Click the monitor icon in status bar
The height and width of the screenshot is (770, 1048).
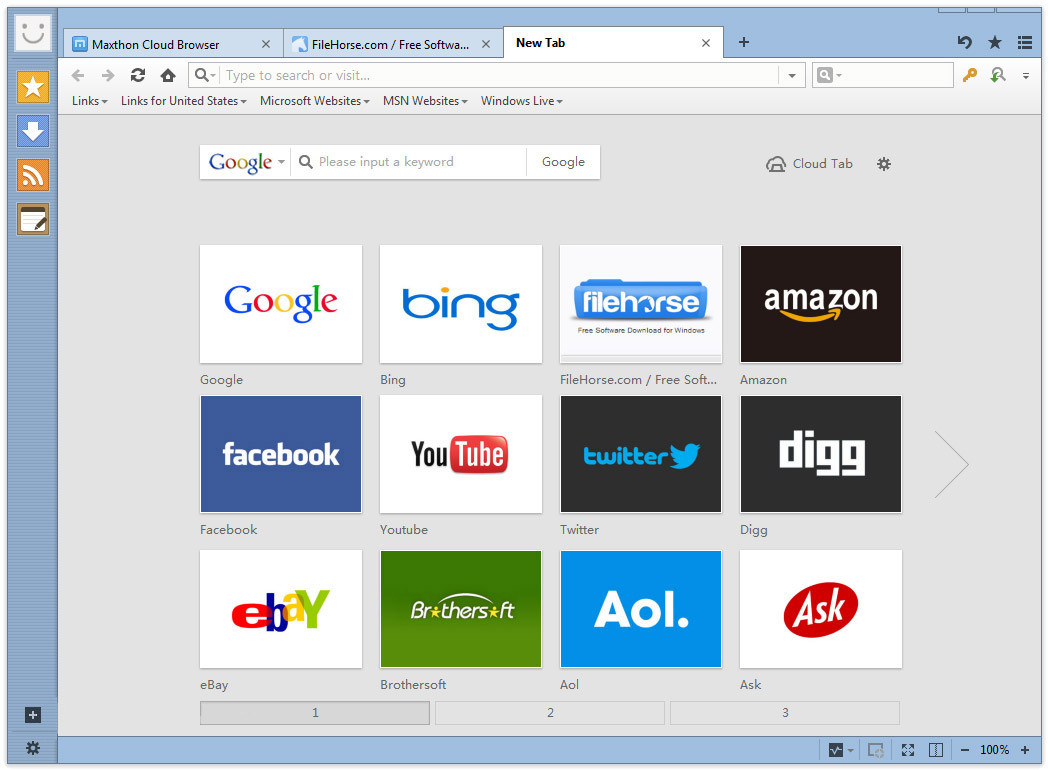coord(836,750)
